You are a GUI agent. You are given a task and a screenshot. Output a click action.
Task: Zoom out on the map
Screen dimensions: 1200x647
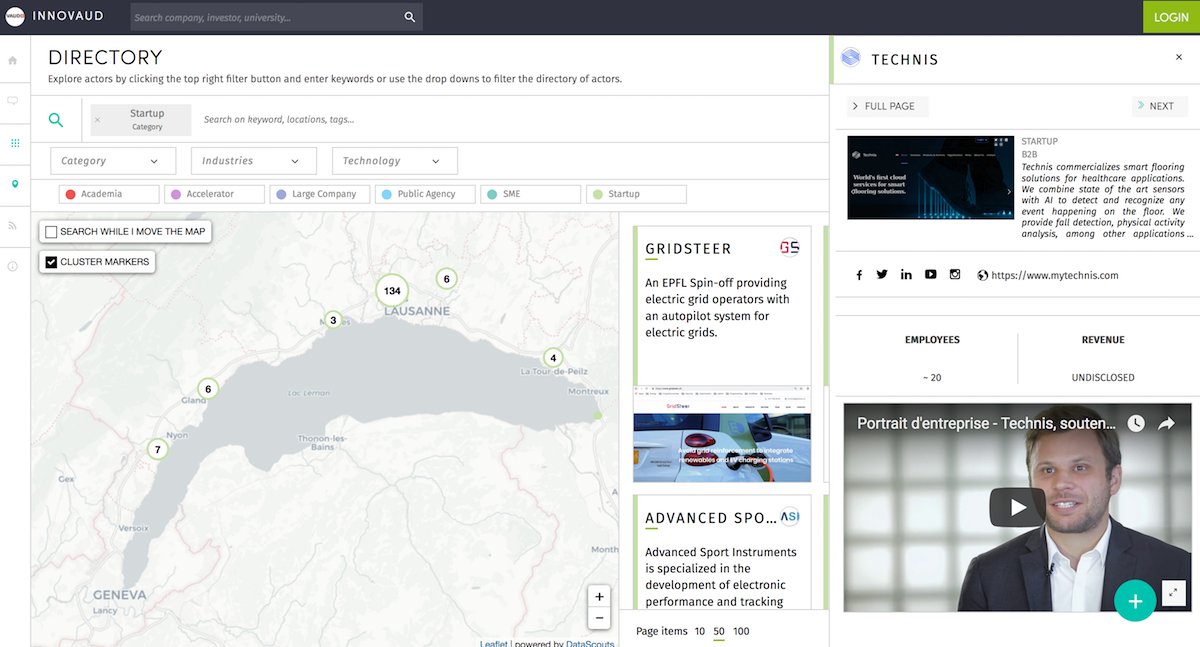point(599,618)
